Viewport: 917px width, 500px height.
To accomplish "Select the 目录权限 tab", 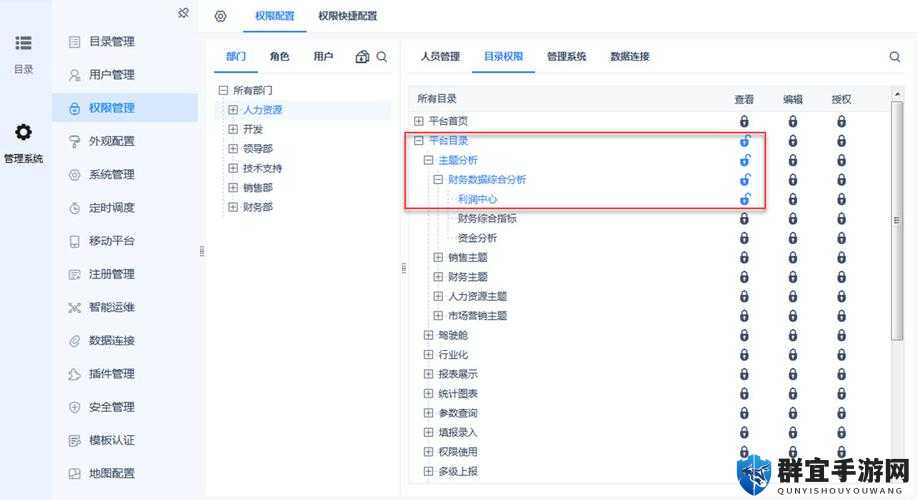I will (503, 57).
